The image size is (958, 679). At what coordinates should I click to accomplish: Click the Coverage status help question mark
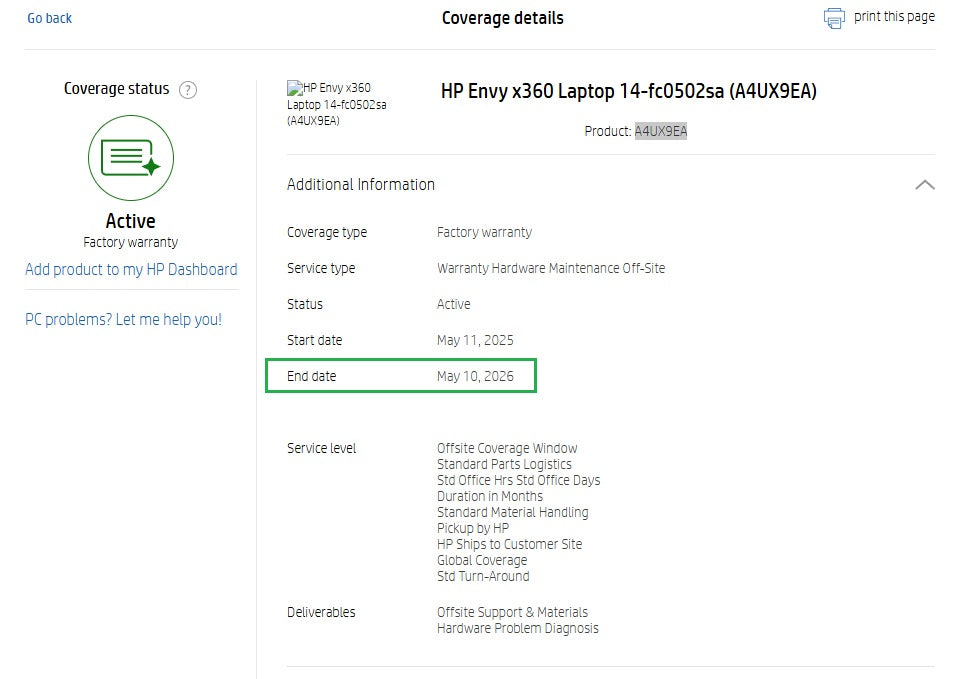[188, 90]
